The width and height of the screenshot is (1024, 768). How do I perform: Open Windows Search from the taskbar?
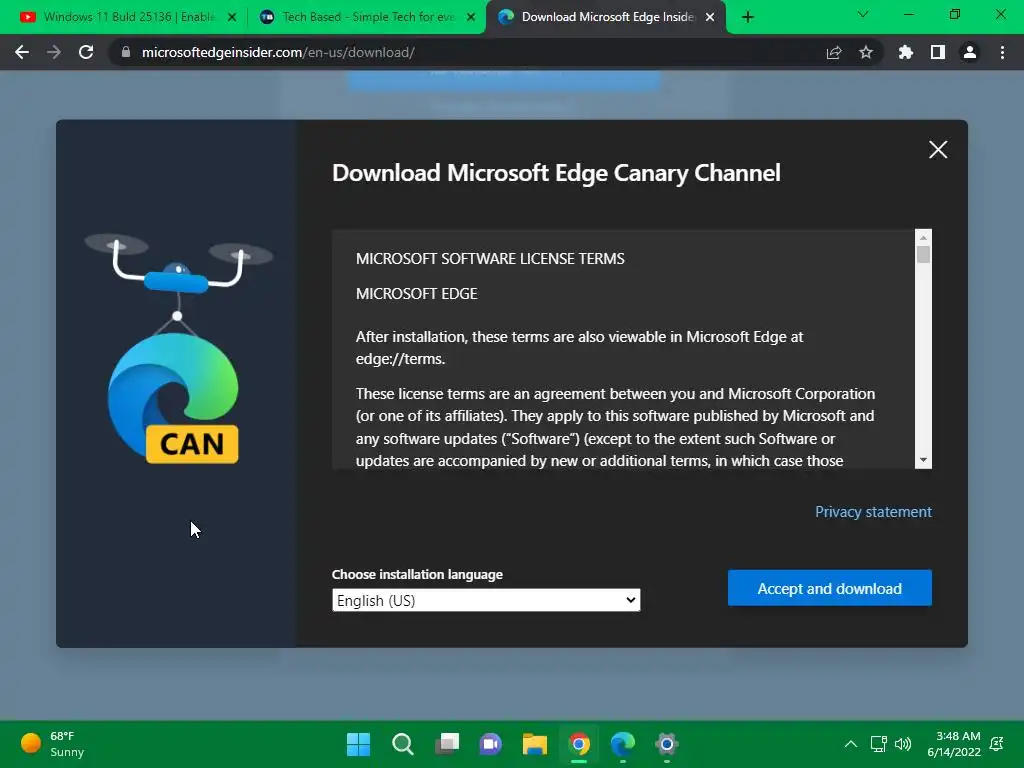pyautogui.click(x=402, y=744)
